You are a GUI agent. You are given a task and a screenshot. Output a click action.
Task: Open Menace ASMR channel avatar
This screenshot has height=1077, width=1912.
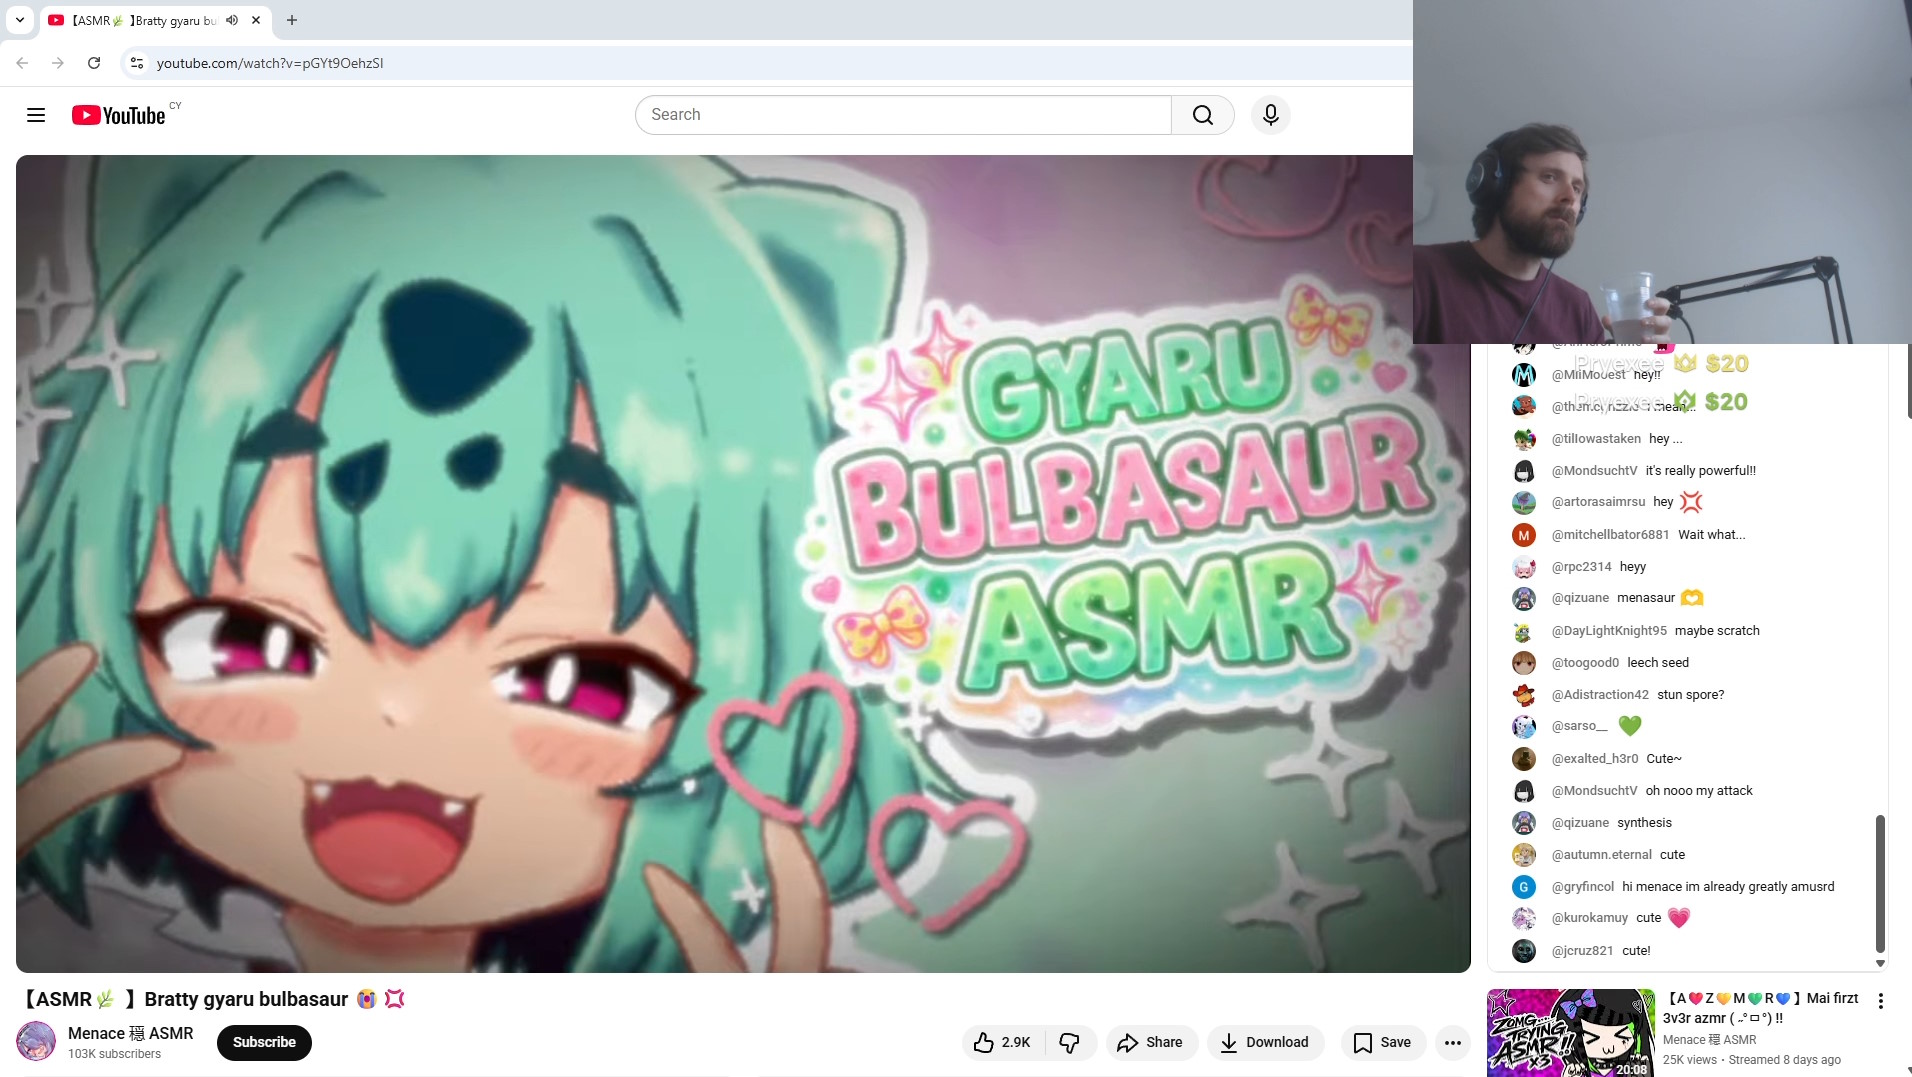pyautogui.click(x=36, y=1041)
